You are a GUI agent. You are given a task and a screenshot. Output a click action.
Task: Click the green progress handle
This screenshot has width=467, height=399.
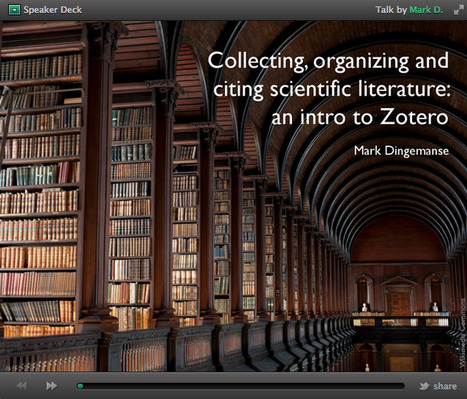coord(80,386)
